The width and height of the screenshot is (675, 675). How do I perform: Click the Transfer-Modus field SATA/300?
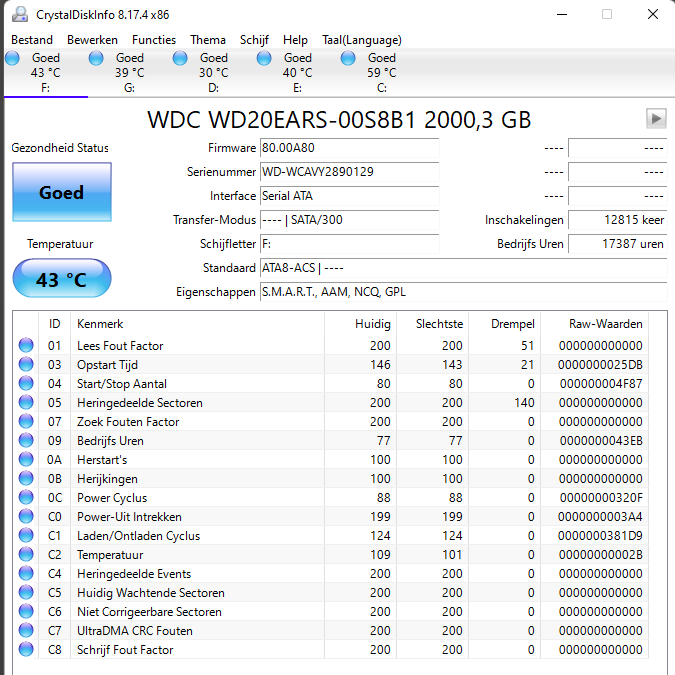350,220
